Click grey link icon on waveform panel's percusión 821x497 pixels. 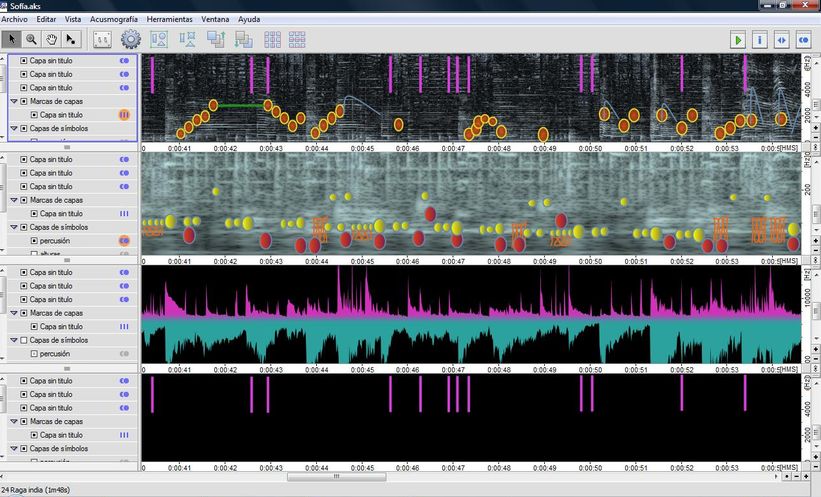[x=124, y=354]
